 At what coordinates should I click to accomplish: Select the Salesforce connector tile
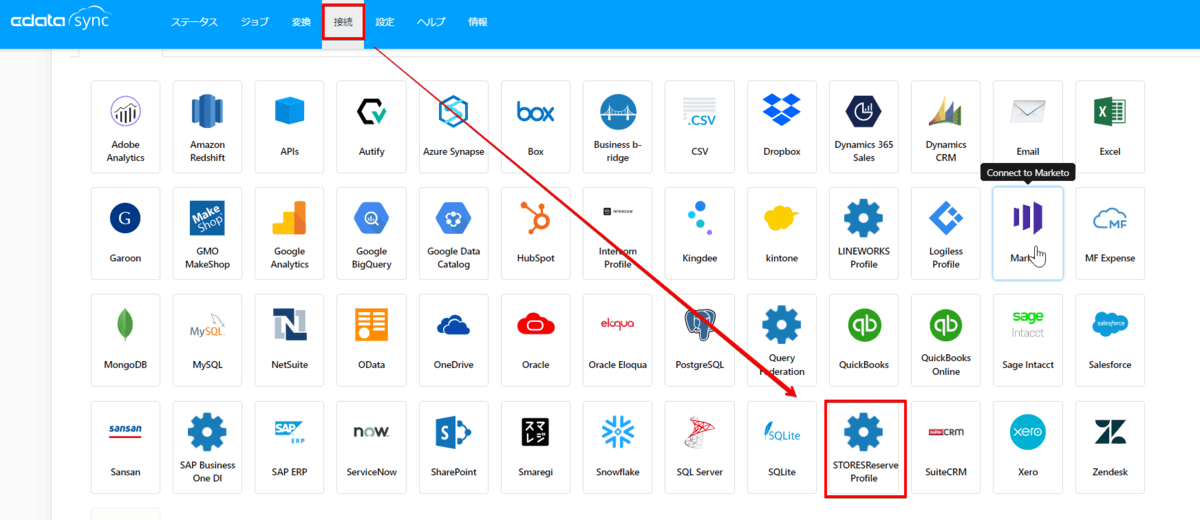1109,340
